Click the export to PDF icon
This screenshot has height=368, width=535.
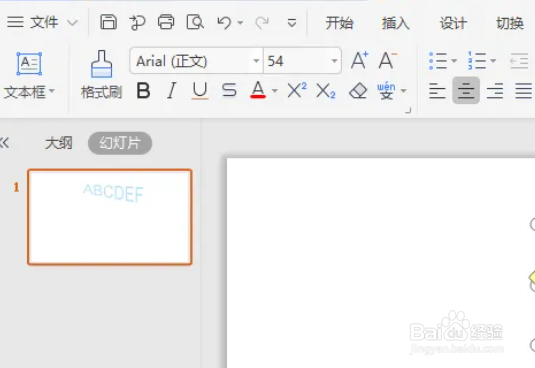137,23
